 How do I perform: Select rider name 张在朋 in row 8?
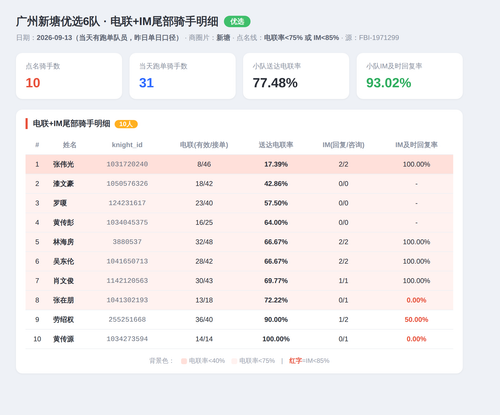tap(63, 300)
